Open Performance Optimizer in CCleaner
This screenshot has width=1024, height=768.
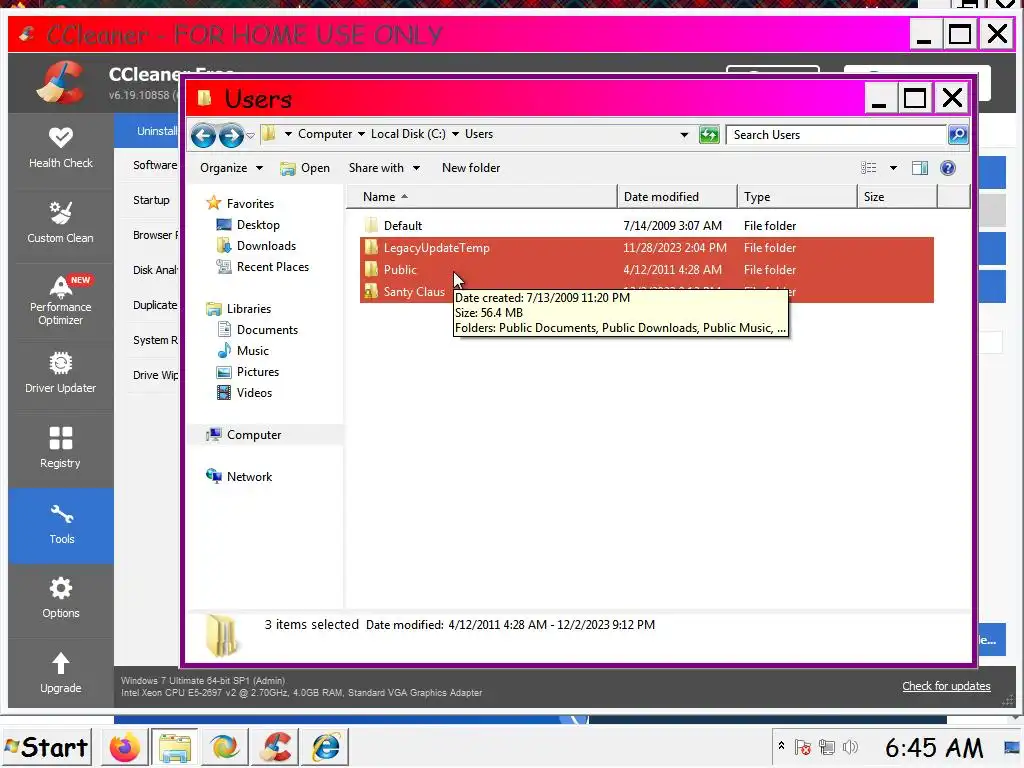pos(61,300)
